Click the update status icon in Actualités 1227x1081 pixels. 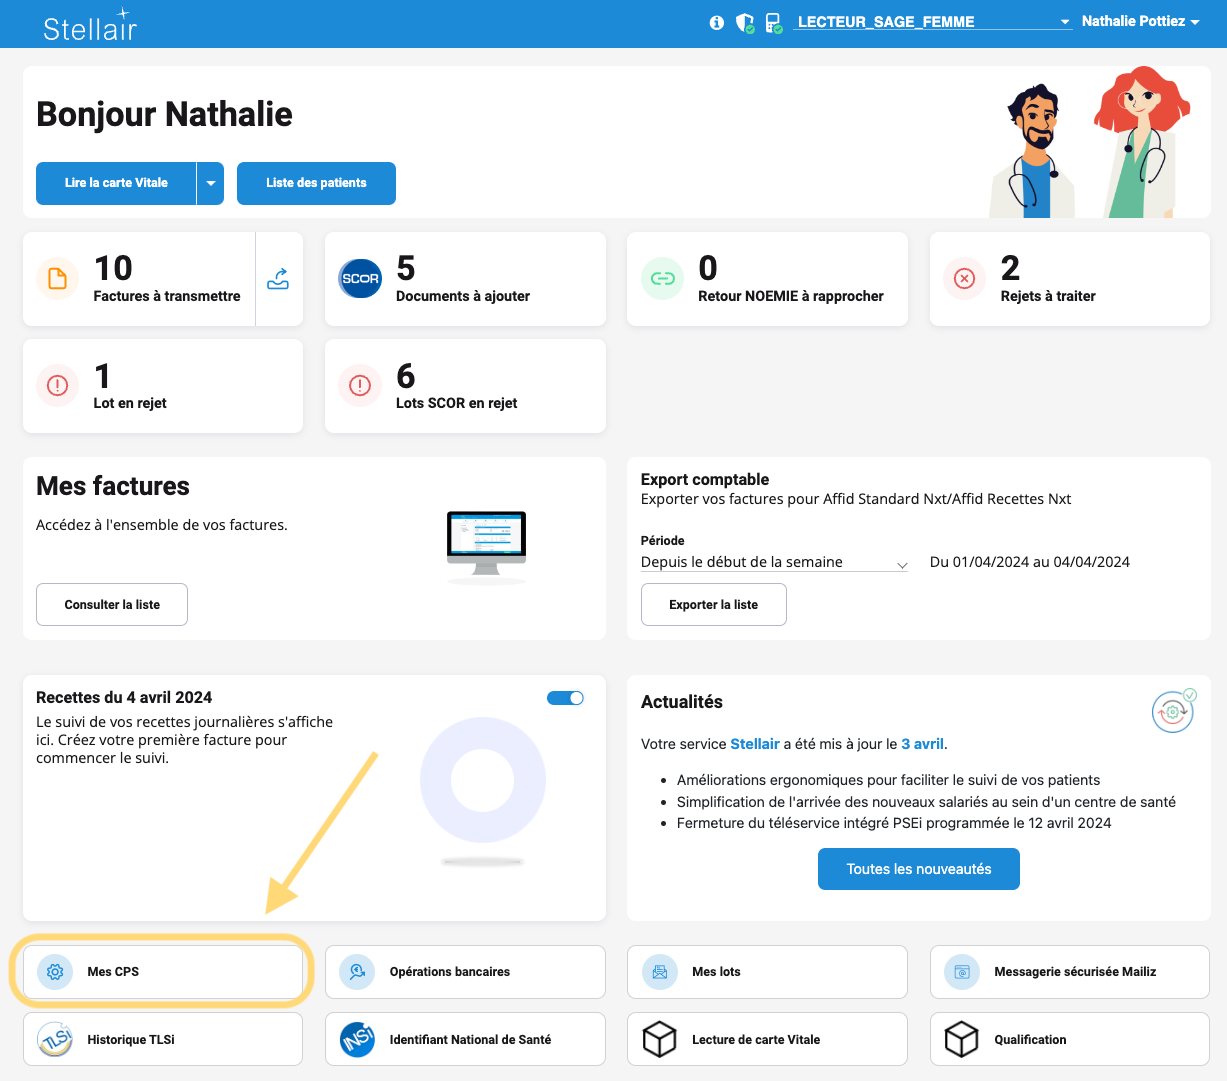point(1173,711)
